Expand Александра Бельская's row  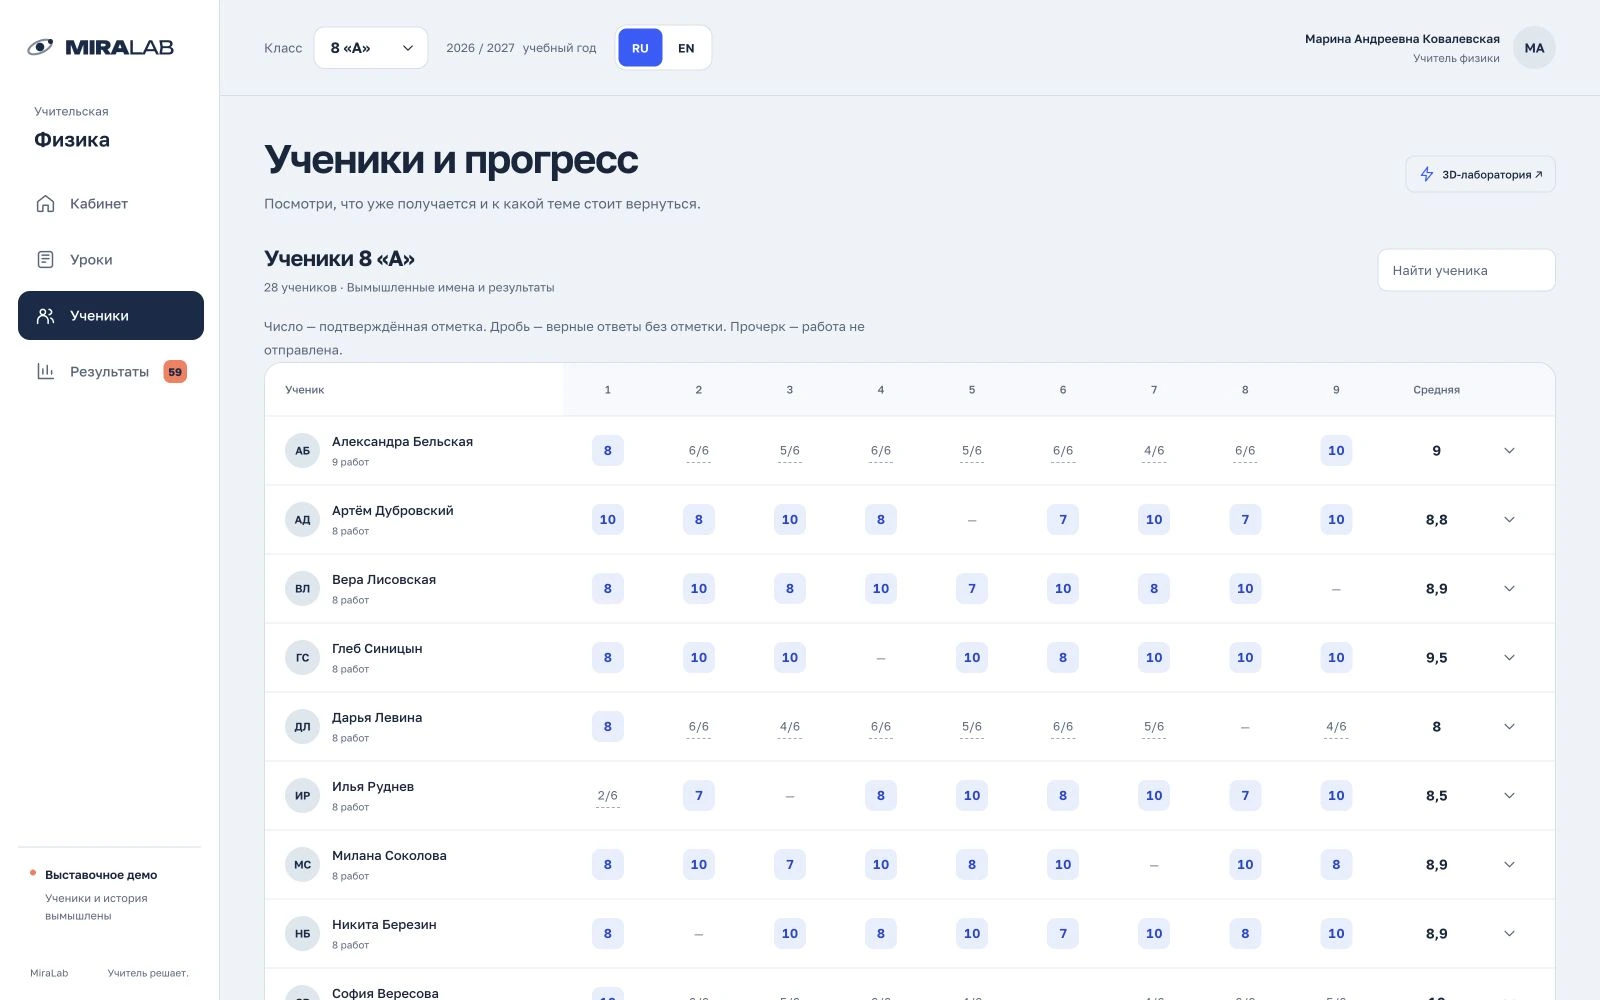click(x=1509, y=451)
